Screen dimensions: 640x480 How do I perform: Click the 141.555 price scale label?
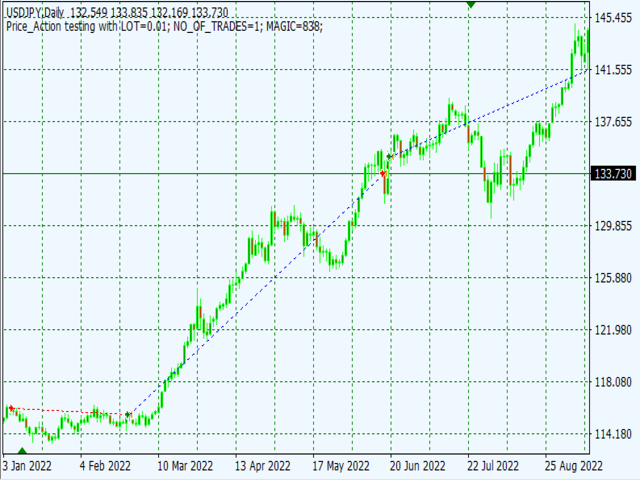(x=613, y=70)
